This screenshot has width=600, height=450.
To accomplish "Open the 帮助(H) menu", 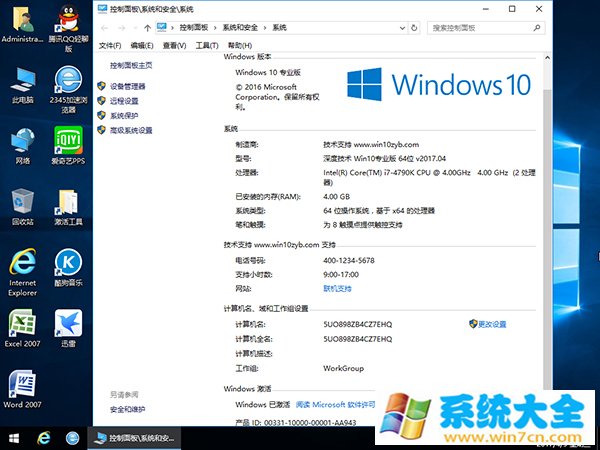I will (x=240, y=46).
